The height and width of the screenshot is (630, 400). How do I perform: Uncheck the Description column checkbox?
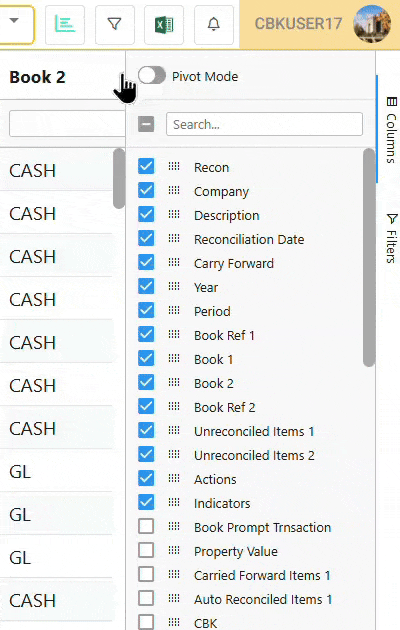[x=146, y=214]
